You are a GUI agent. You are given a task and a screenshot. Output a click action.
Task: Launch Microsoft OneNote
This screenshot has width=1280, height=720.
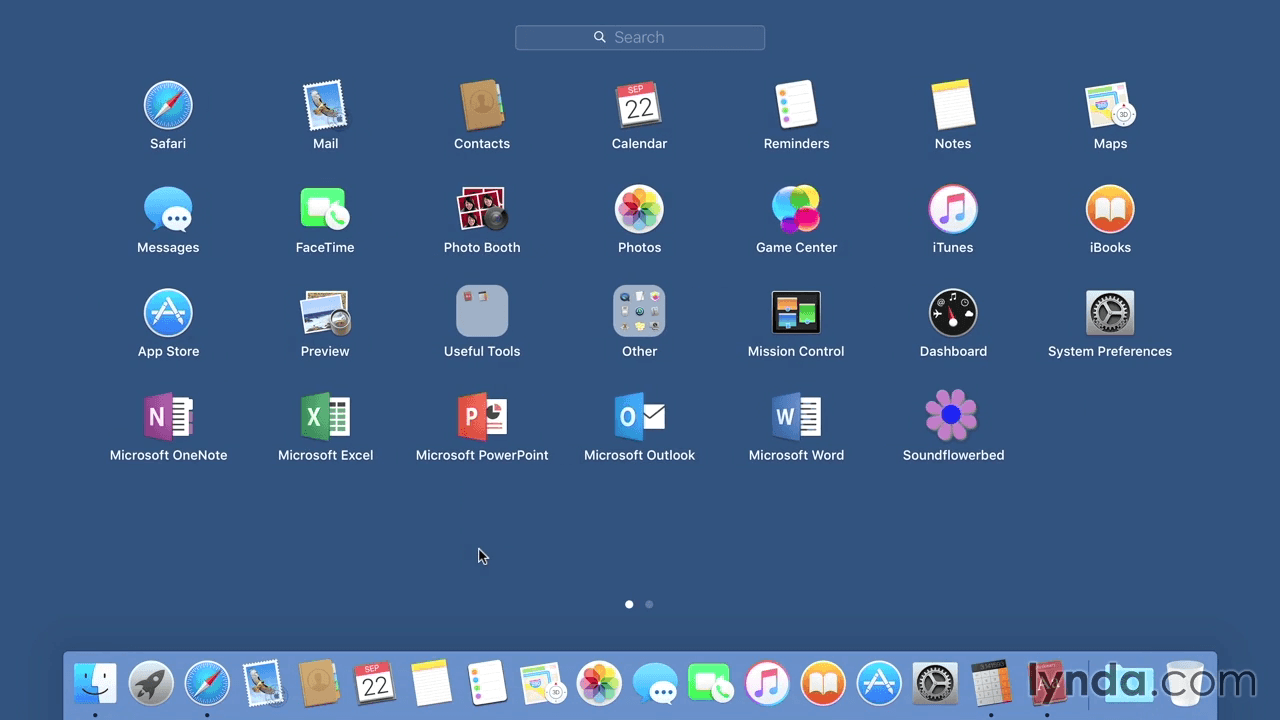(x=168, y=417)
